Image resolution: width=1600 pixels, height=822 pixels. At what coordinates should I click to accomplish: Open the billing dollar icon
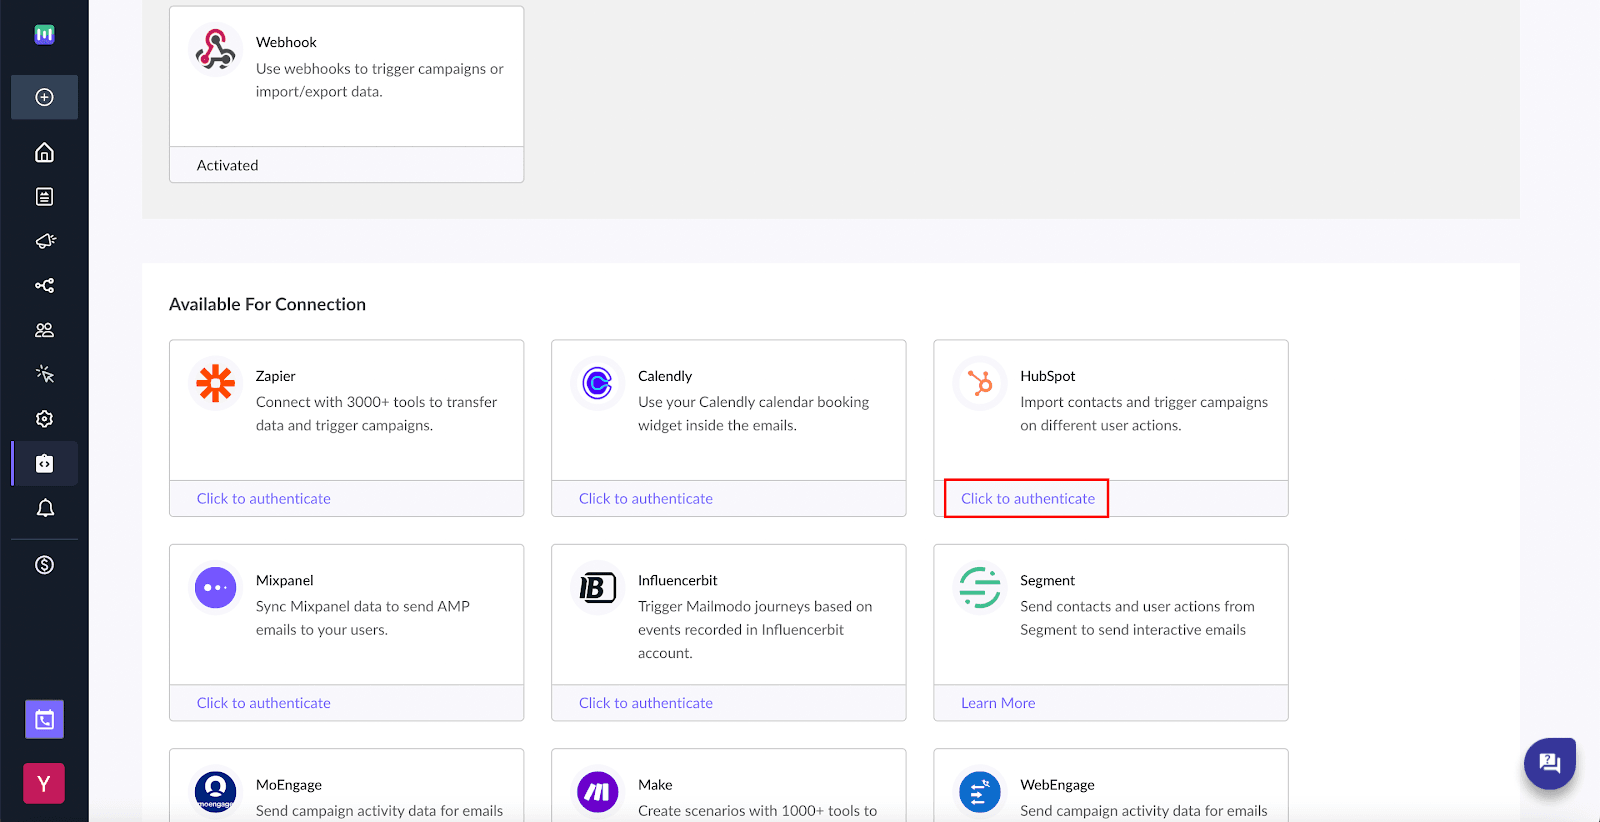coord(44,565)
